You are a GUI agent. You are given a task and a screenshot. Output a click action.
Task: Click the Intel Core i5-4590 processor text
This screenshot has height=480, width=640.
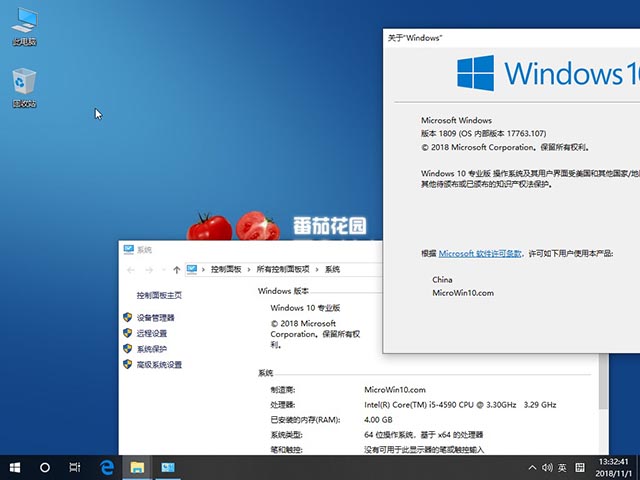tap(460, 405)
